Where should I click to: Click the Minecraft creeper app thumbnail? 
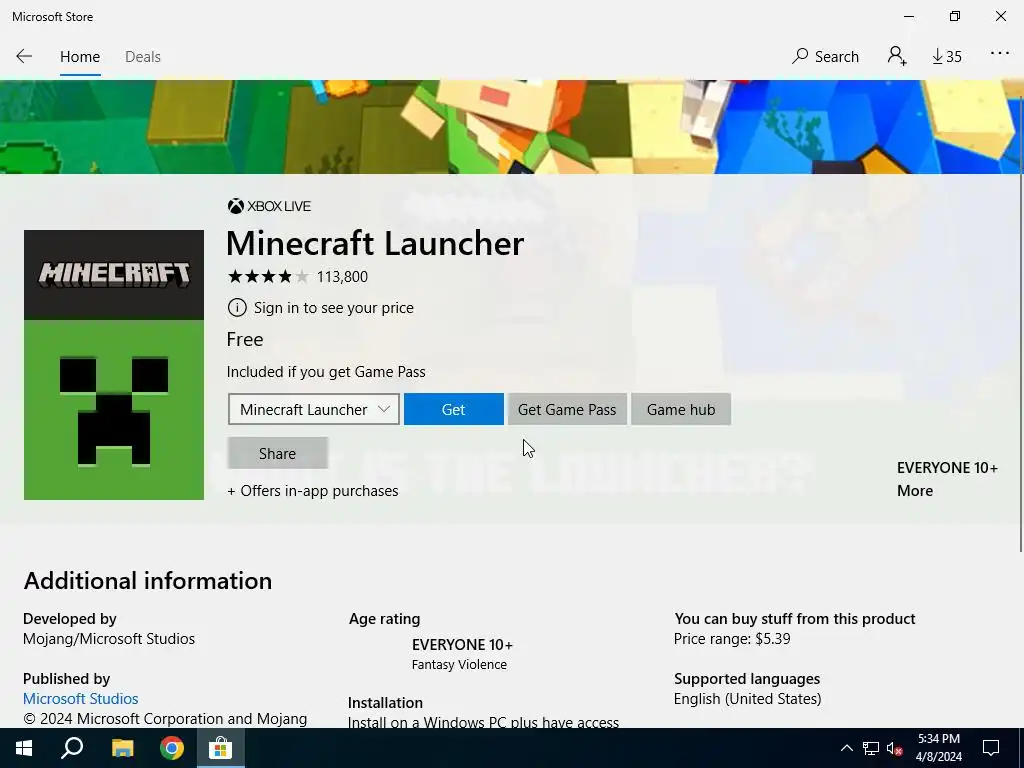pyautogui.click(x=114, y=364)
